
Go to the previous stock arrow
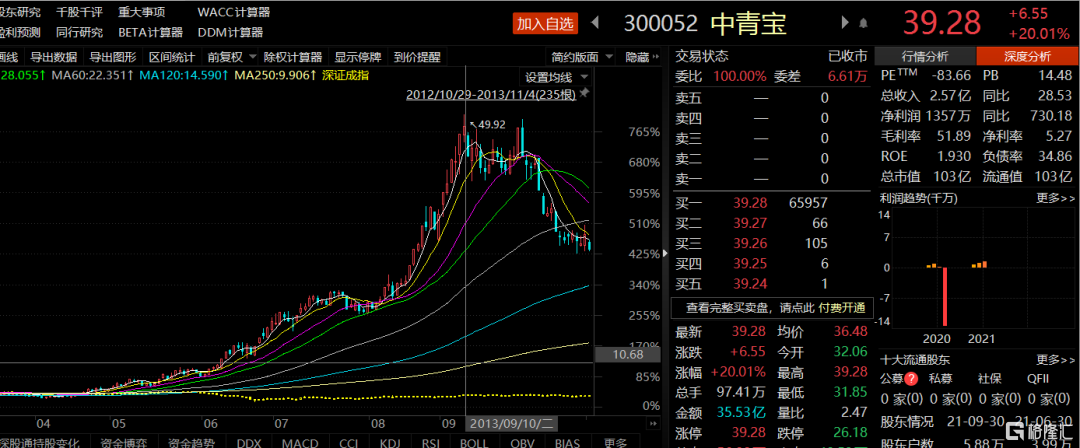[596, 23]
